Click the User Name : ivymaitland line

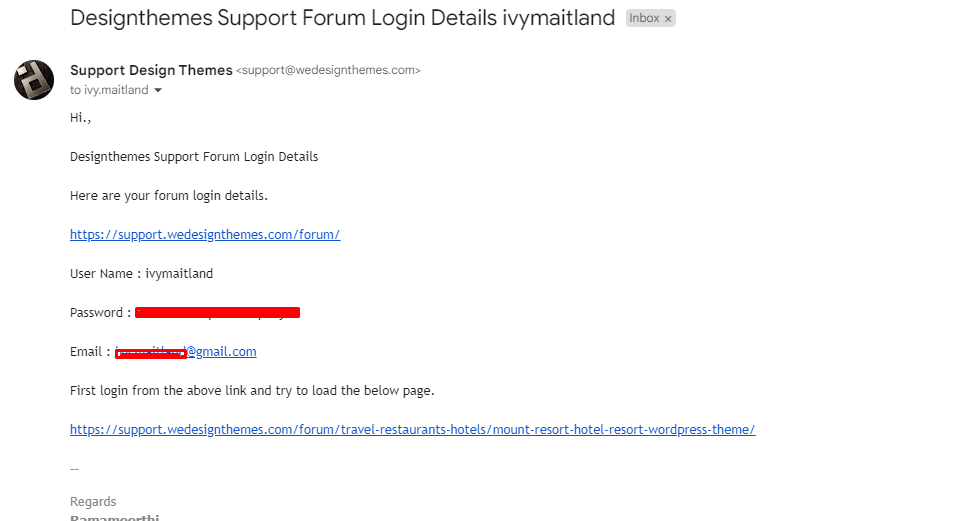(x=142, y=273)
